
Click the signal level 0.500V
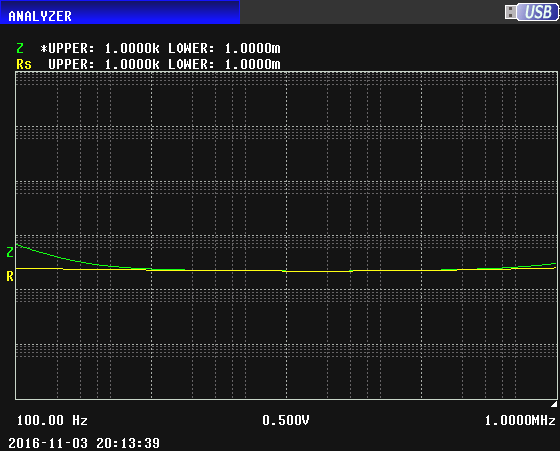coord(286,420)
